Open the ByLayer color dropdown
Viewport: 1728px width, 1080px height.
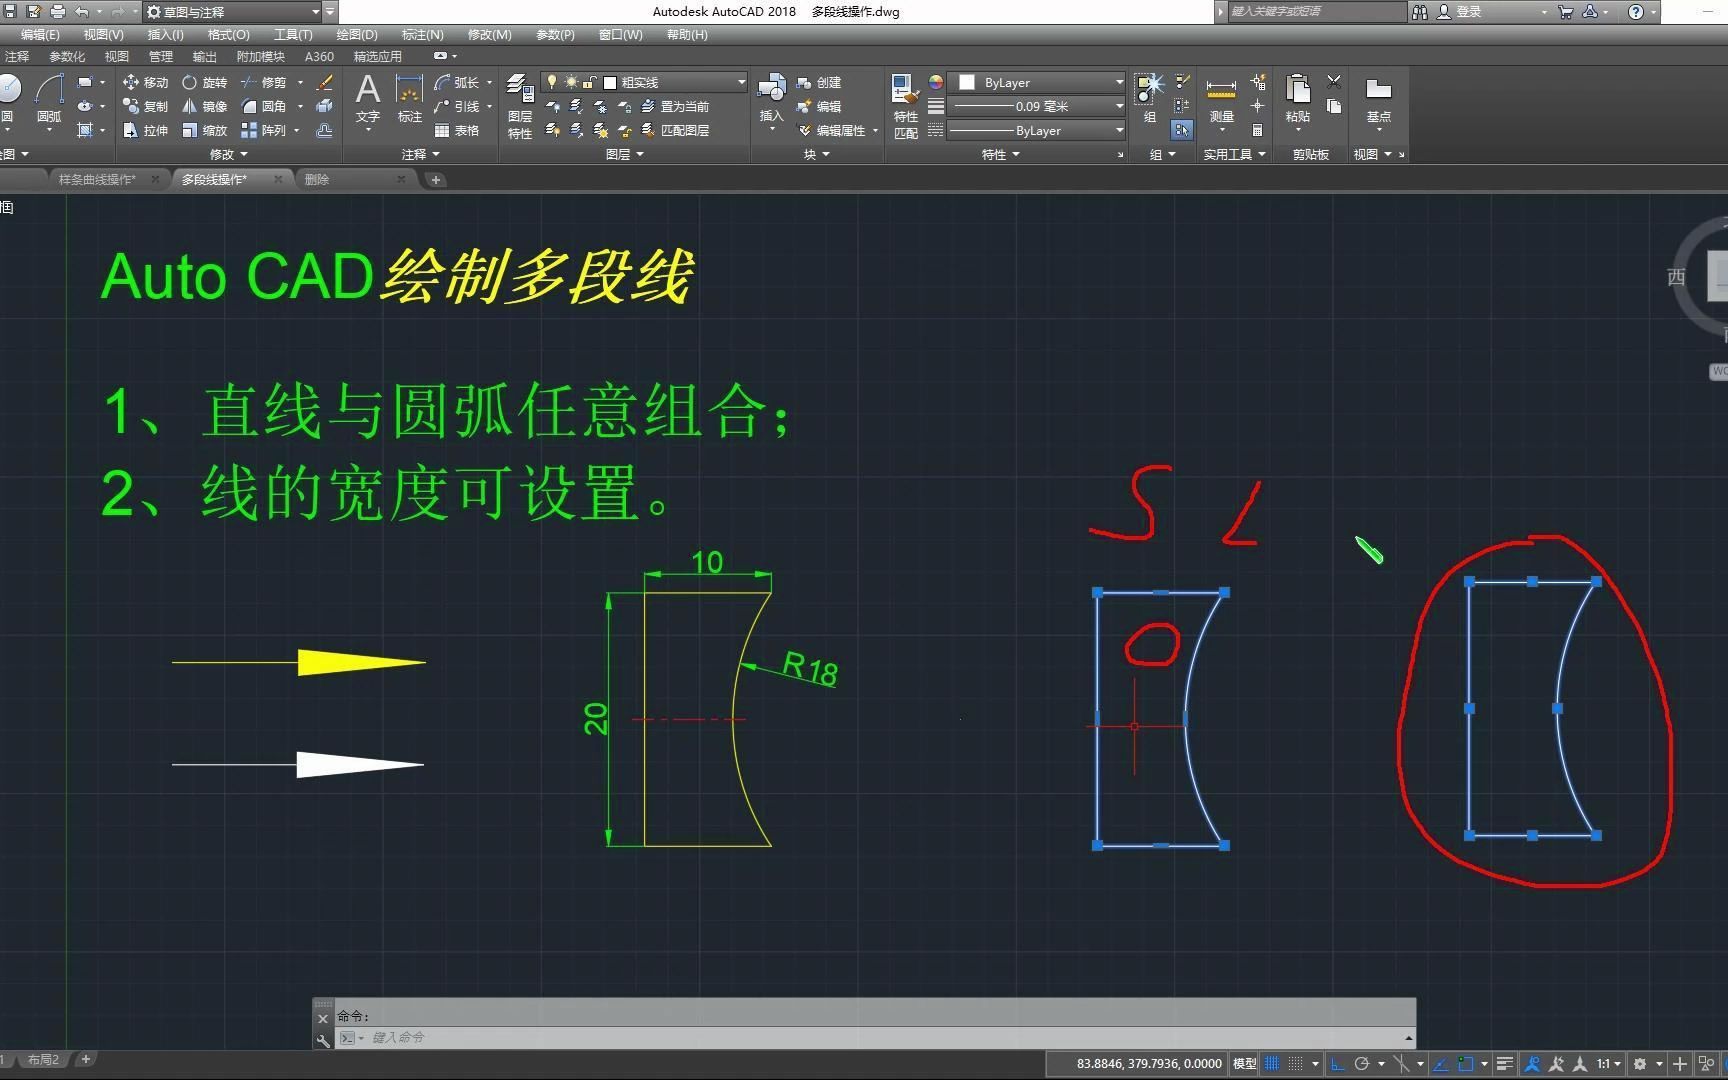pos(1118,82)
